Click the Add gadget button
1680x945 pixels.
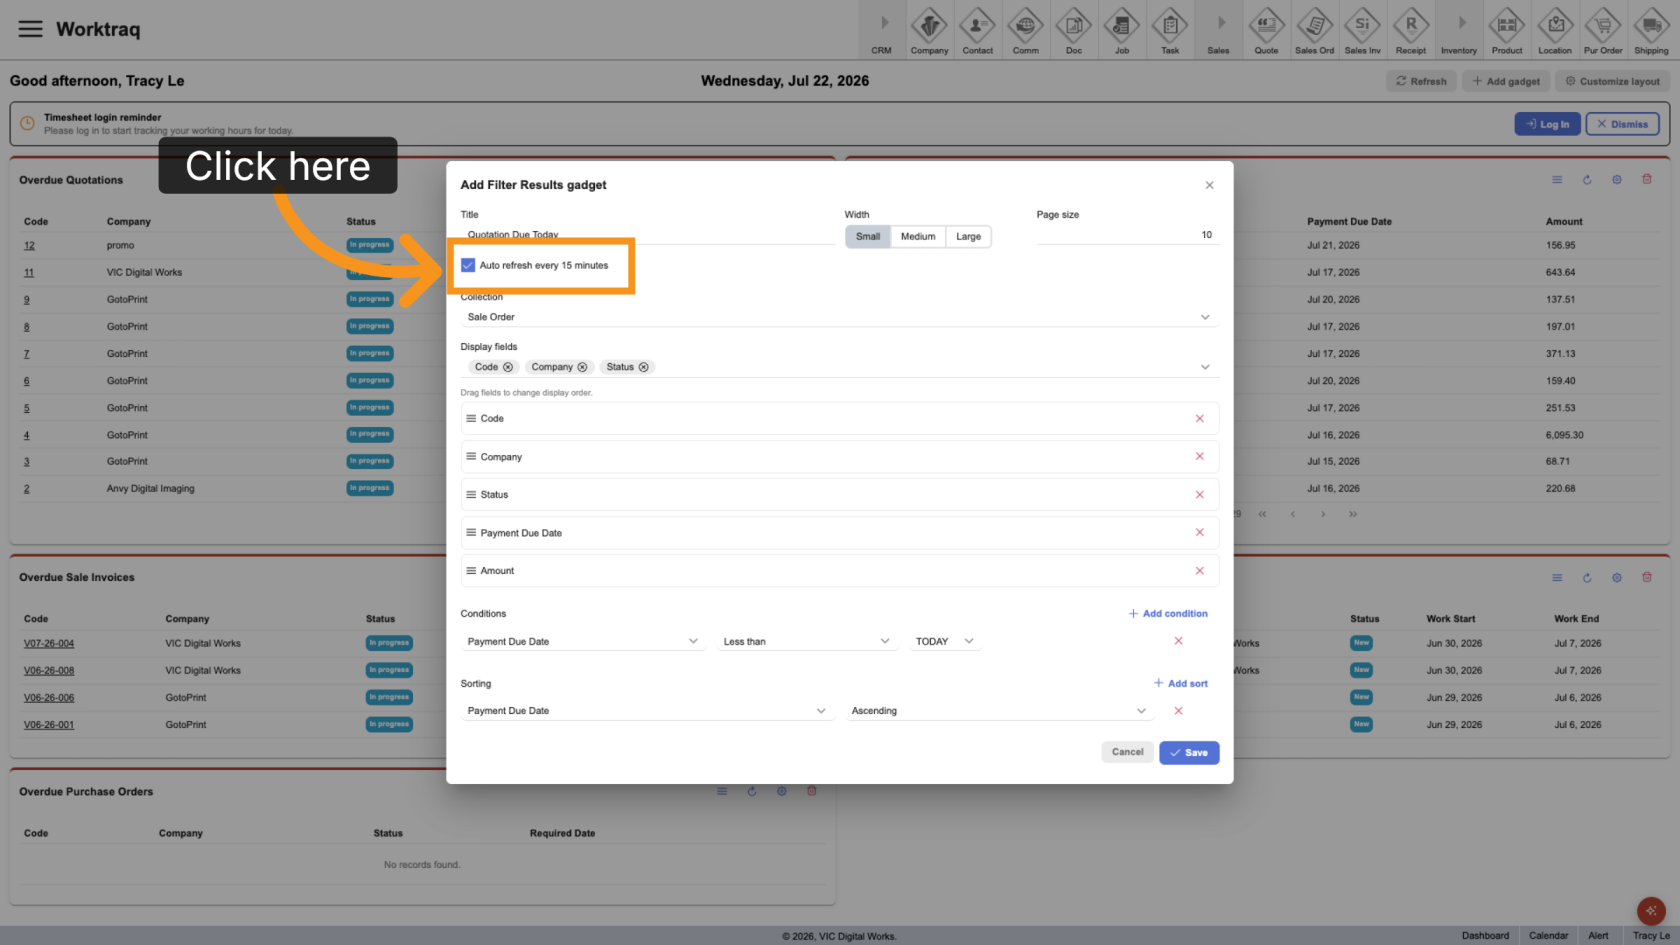tap(1506, 81)
